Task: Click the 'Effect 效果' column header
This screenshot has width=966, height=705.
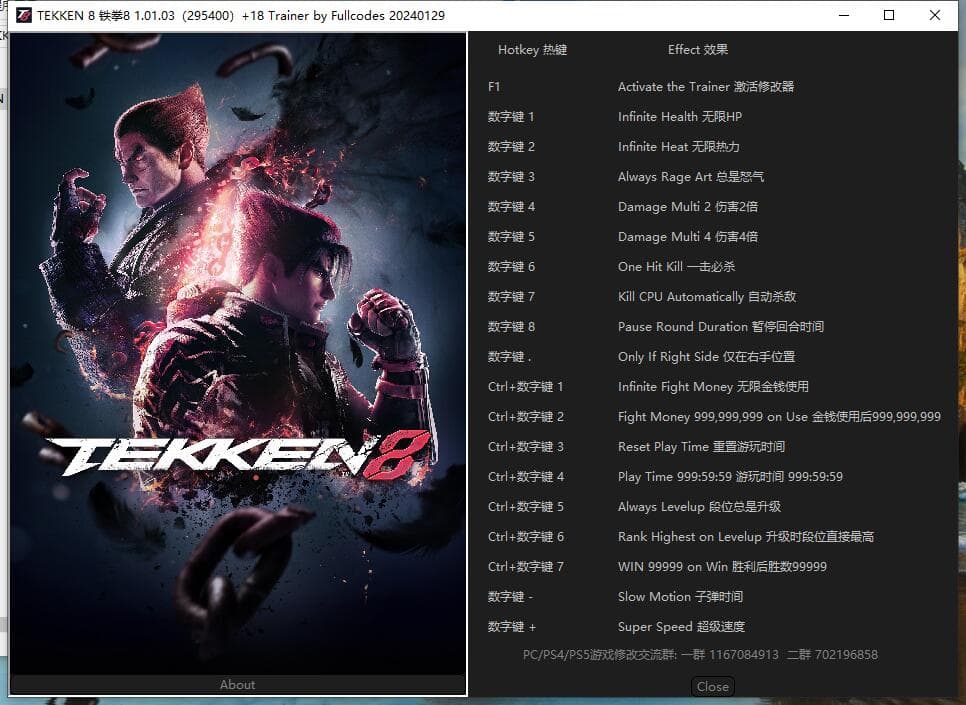Action: (698, 50)
